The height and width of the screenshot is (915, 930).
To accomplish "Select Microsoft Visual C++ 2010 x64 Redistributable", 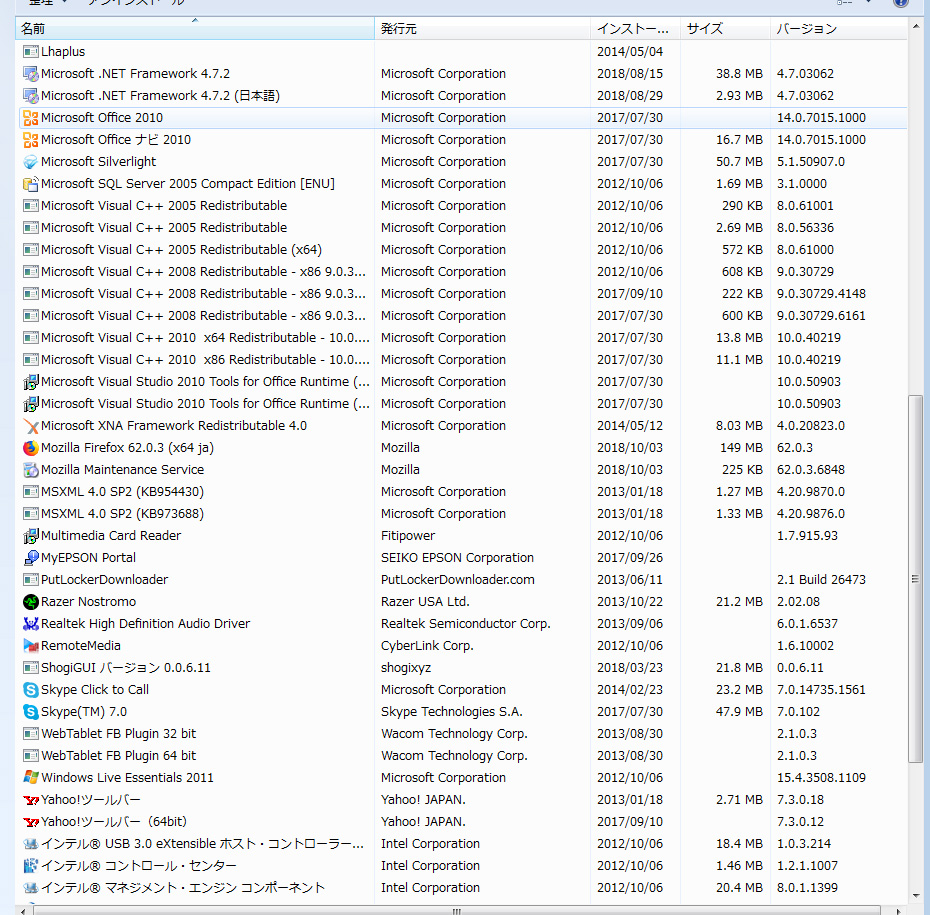I will (461, 337).
